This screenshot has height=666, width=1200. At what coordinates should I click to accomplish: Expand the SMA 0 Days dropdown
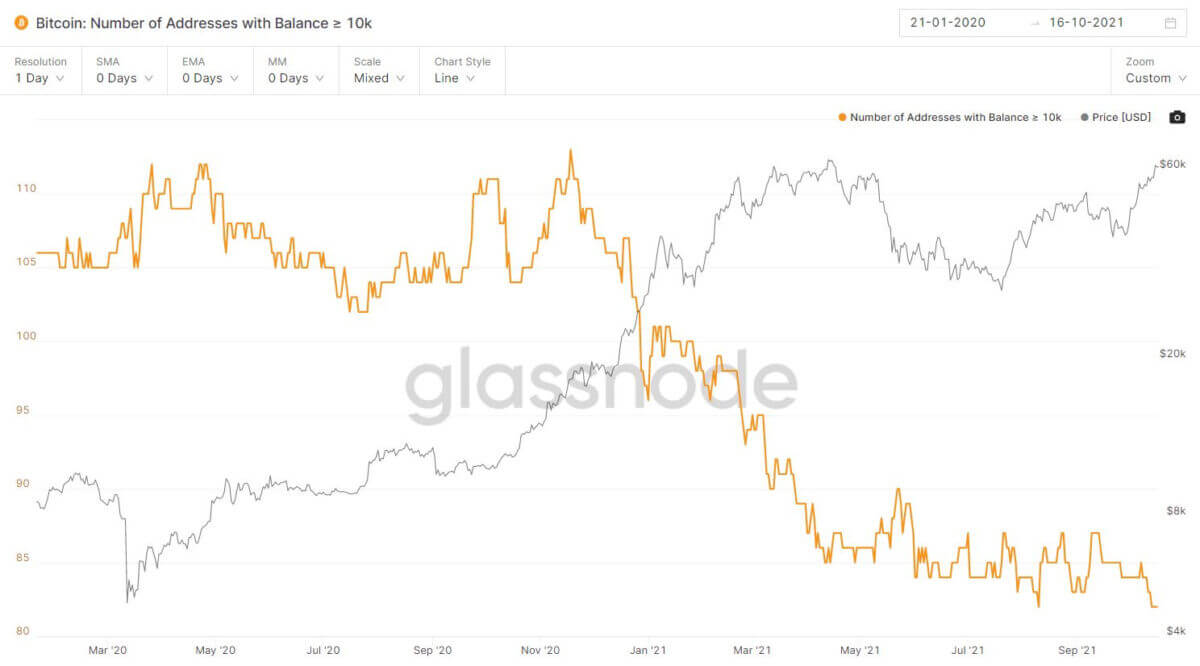tap(124, 71)
